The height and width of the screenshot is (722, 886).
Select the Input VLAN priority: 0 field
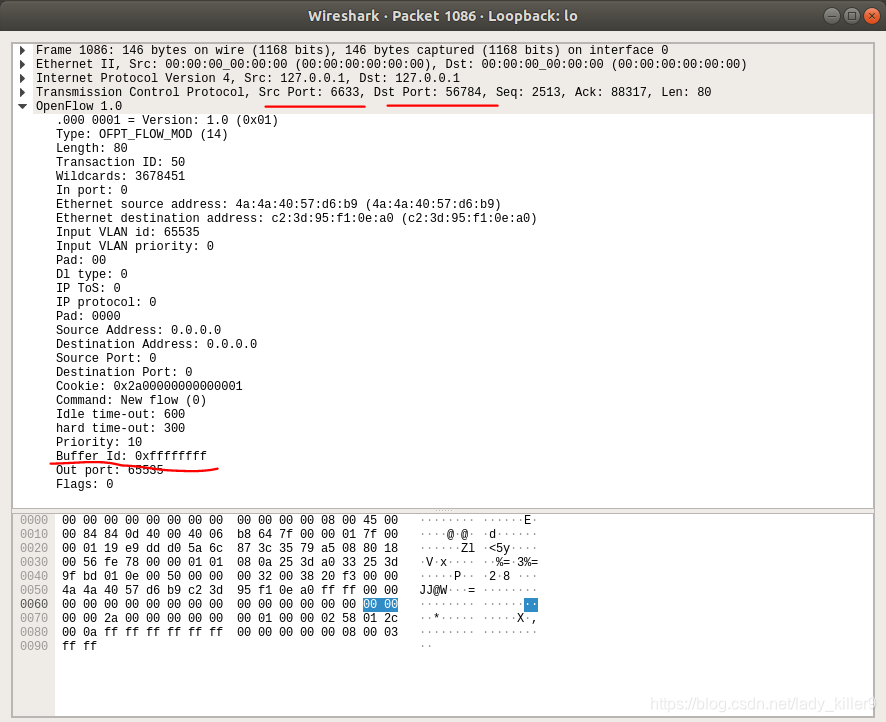pyautogui.click(x=134, y=246)
